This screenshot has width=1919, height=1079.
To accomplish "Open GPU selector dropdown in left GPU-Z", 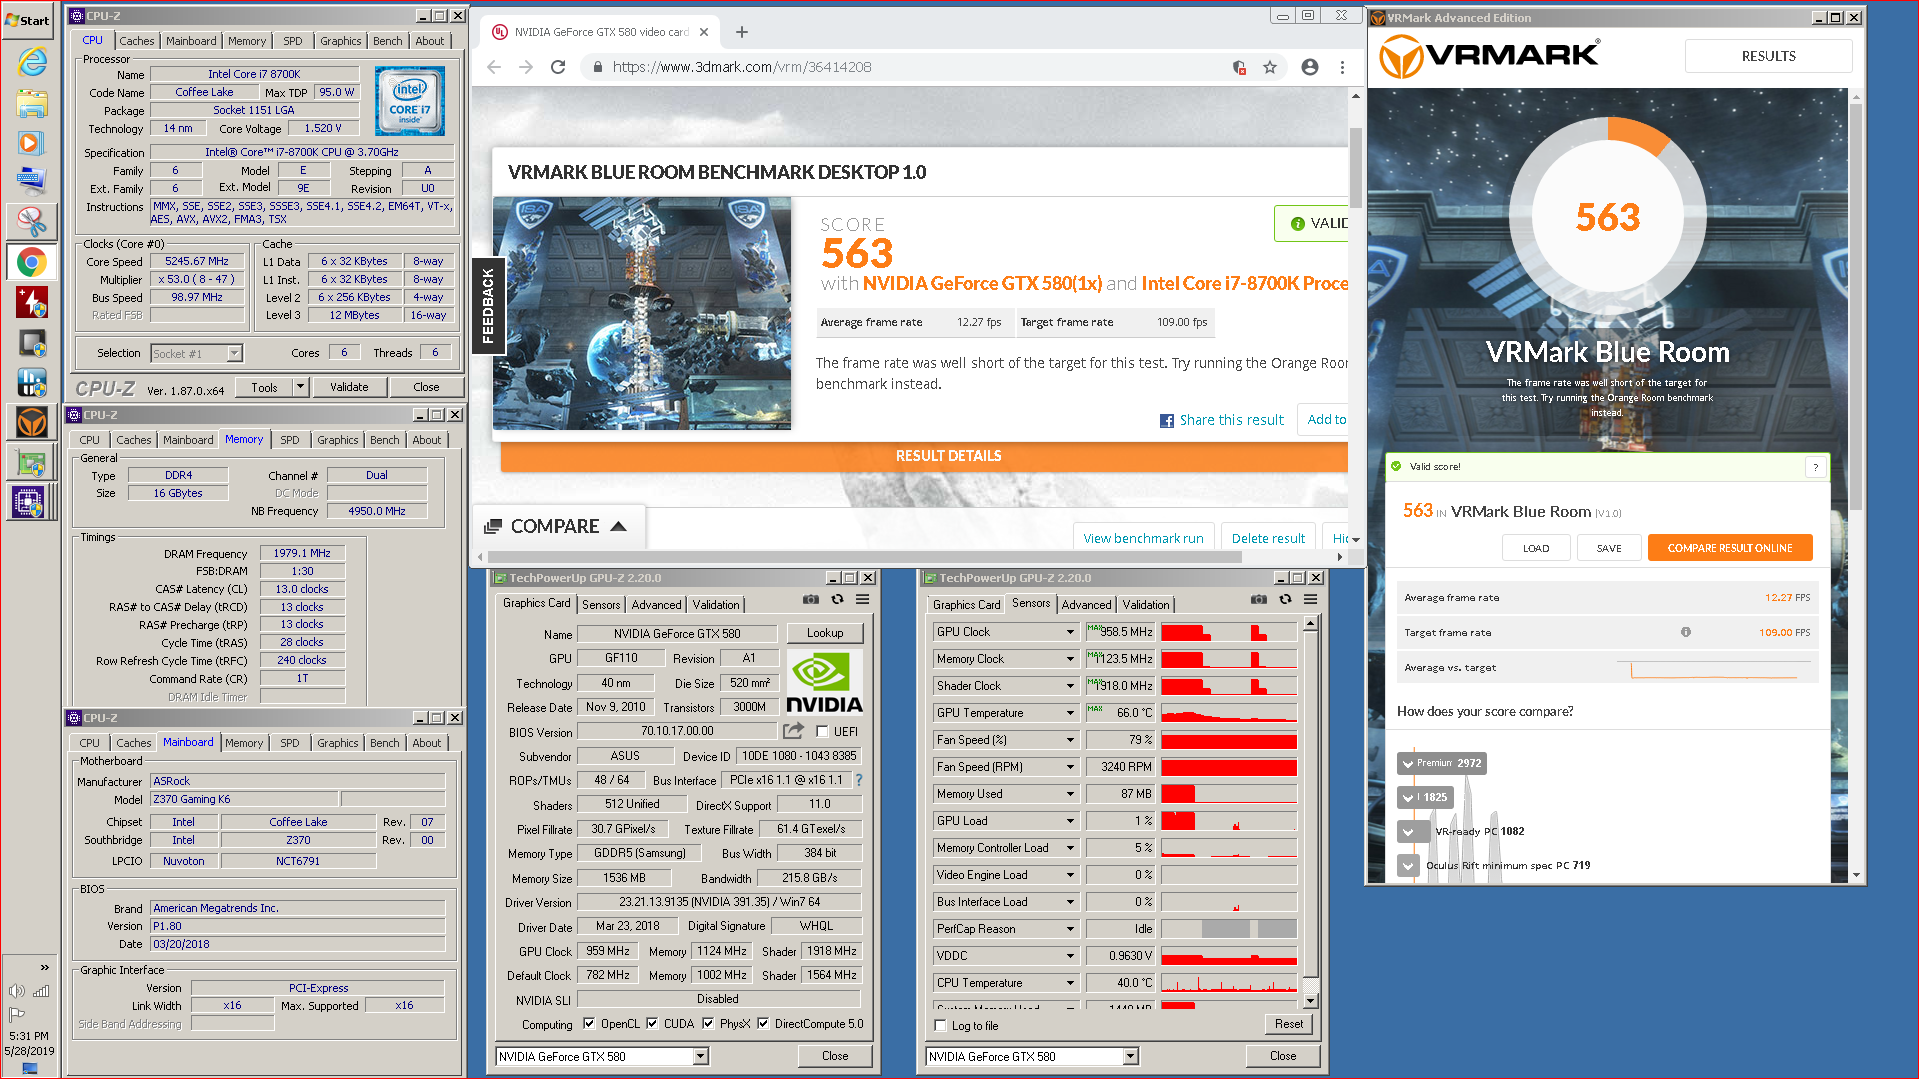I will [x=700, y=1056].
